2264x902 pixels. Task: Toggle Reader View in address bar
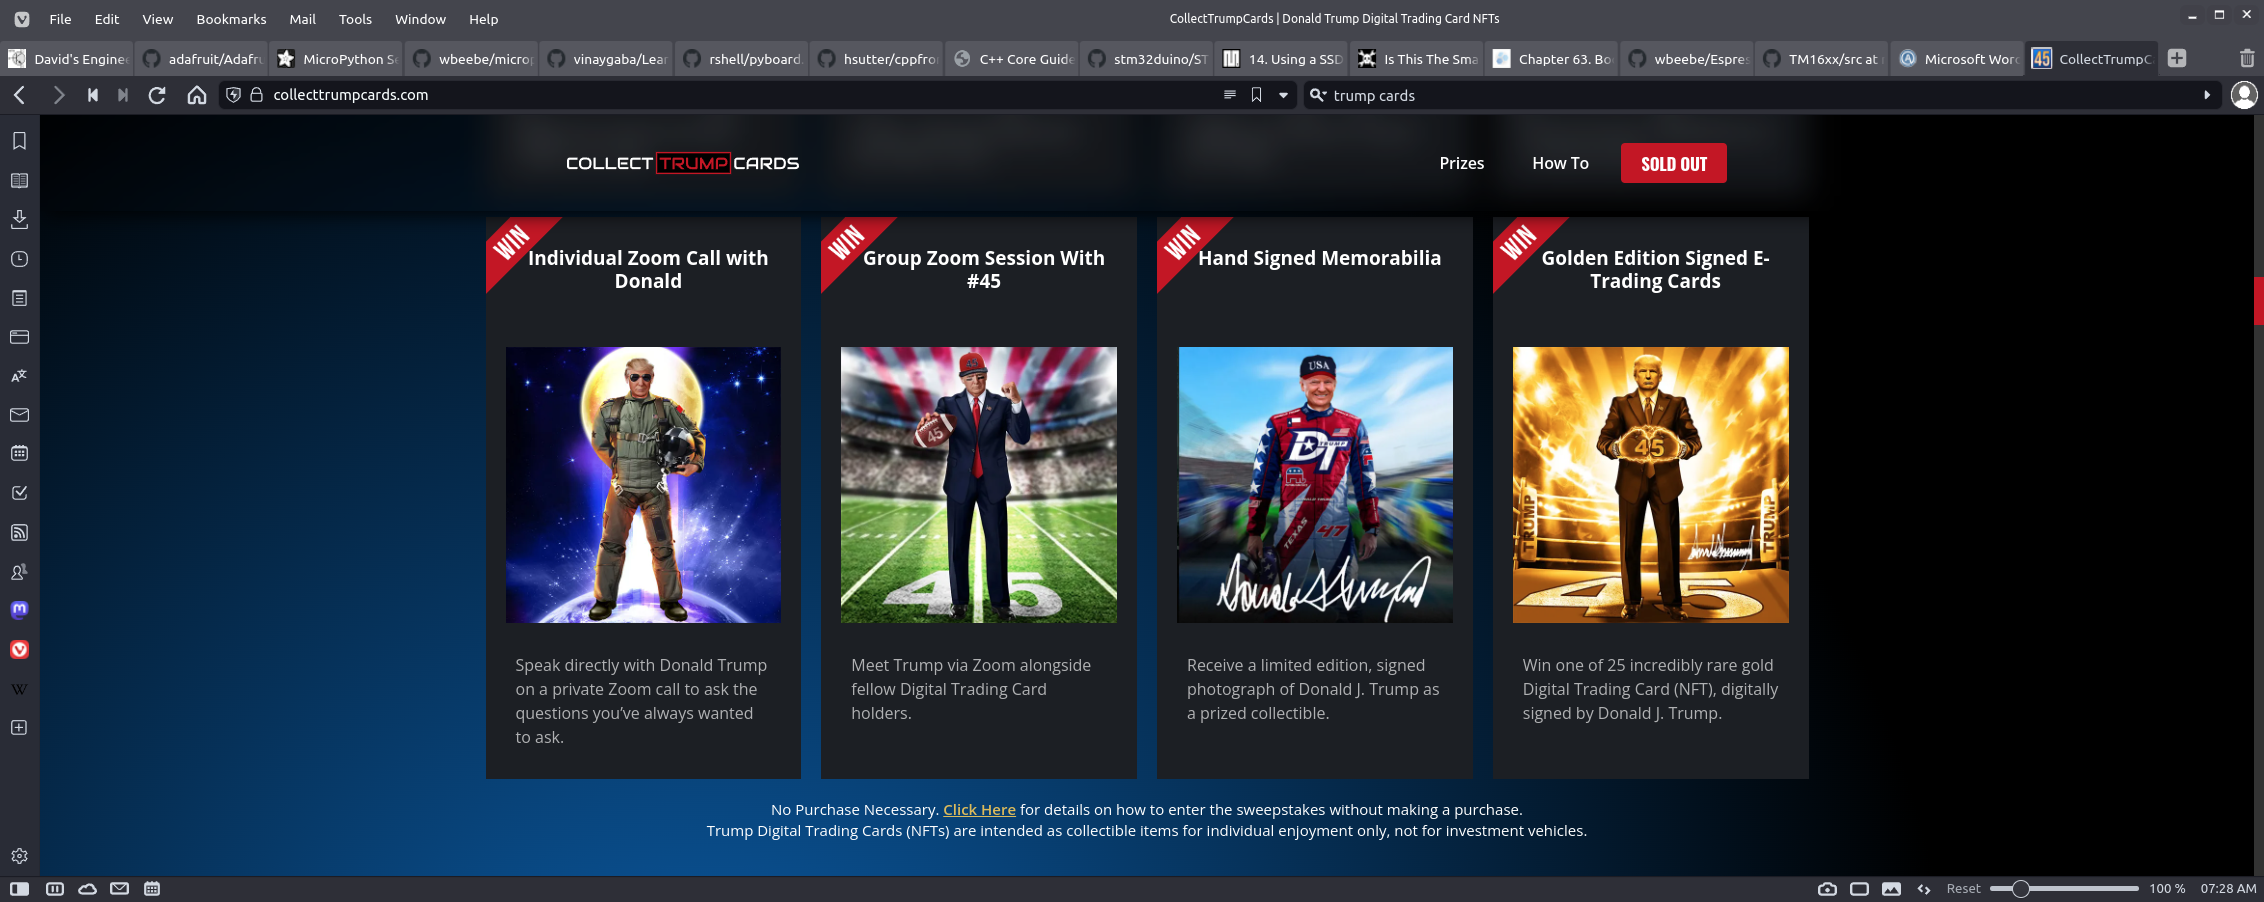1229,95
